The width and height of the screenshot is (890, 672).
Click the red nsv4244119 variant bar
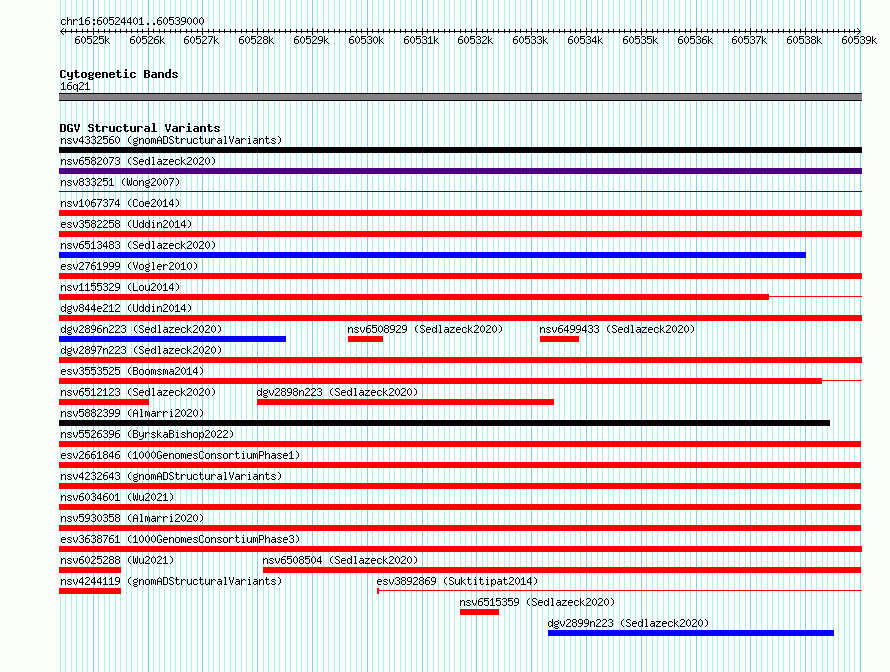pos(90,591)
